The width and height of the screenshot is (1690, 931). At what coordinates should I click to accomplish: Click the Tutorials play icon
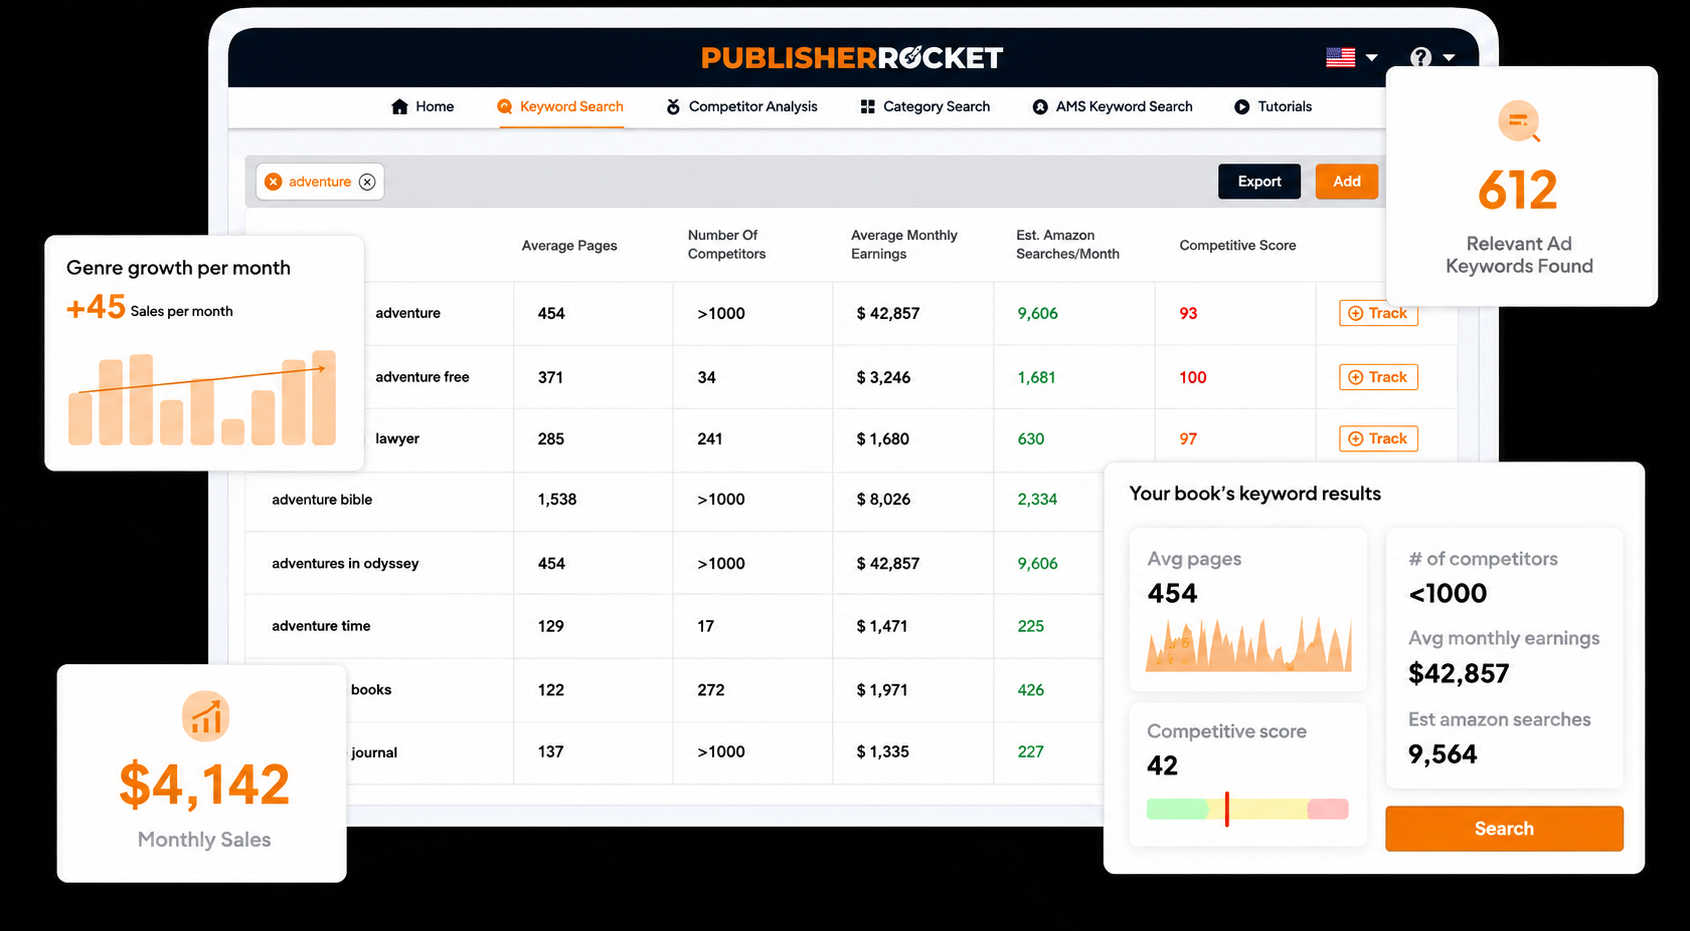point(1242,107)
